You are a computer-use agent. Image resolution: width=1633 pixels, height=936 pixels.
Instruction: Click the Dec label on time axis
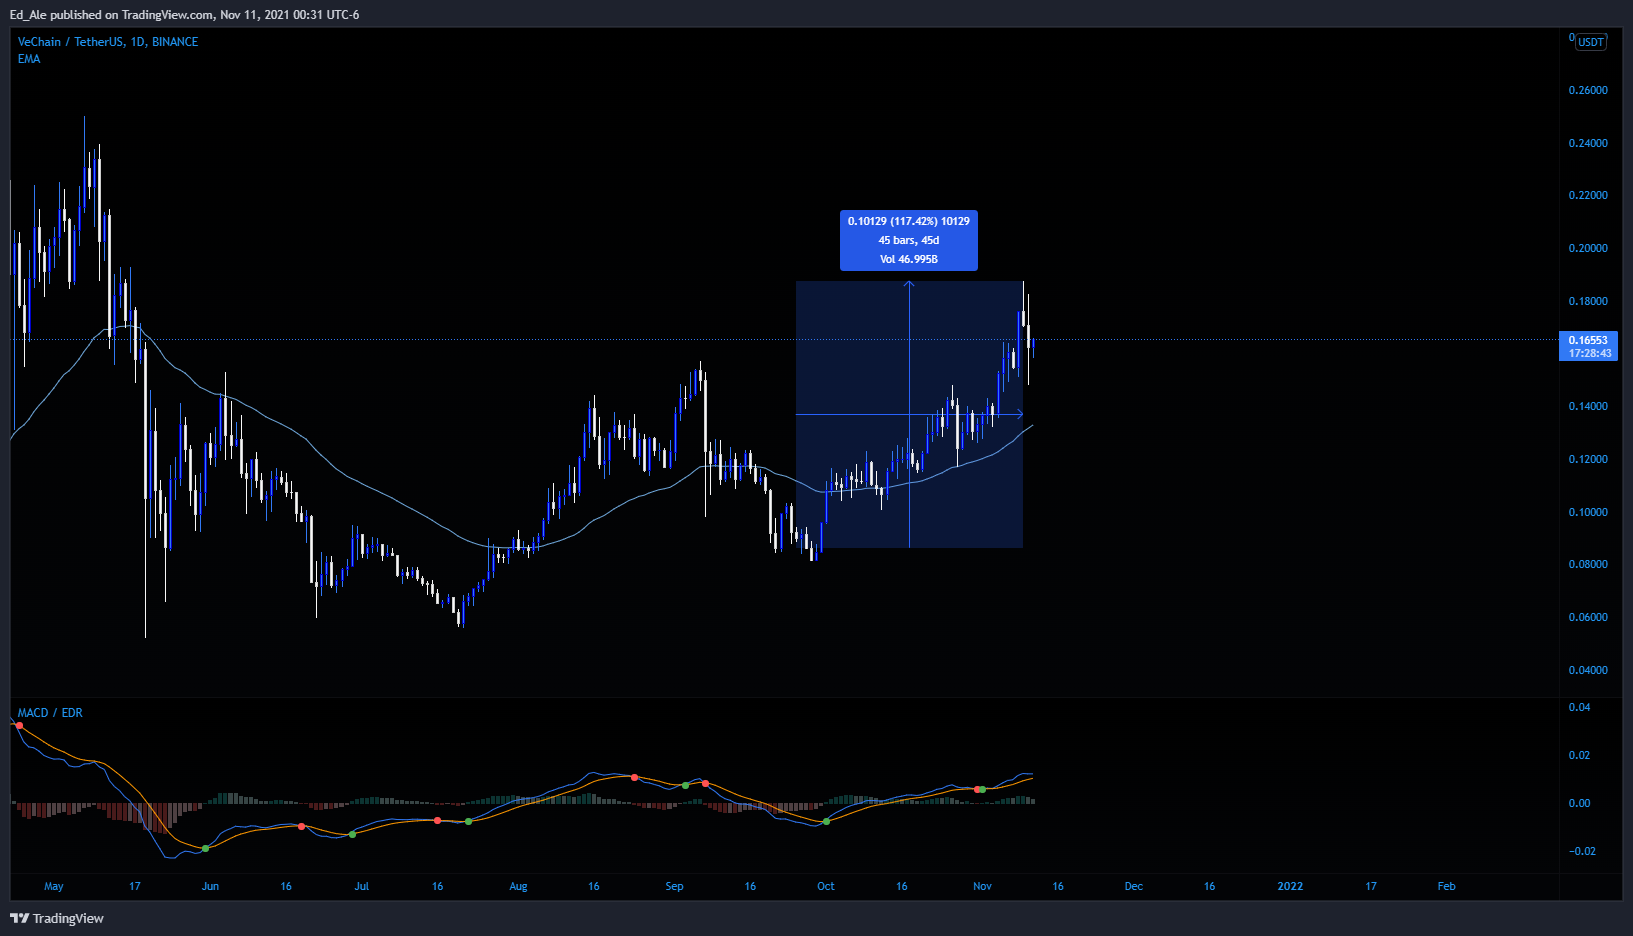[x=1134, y=886]
